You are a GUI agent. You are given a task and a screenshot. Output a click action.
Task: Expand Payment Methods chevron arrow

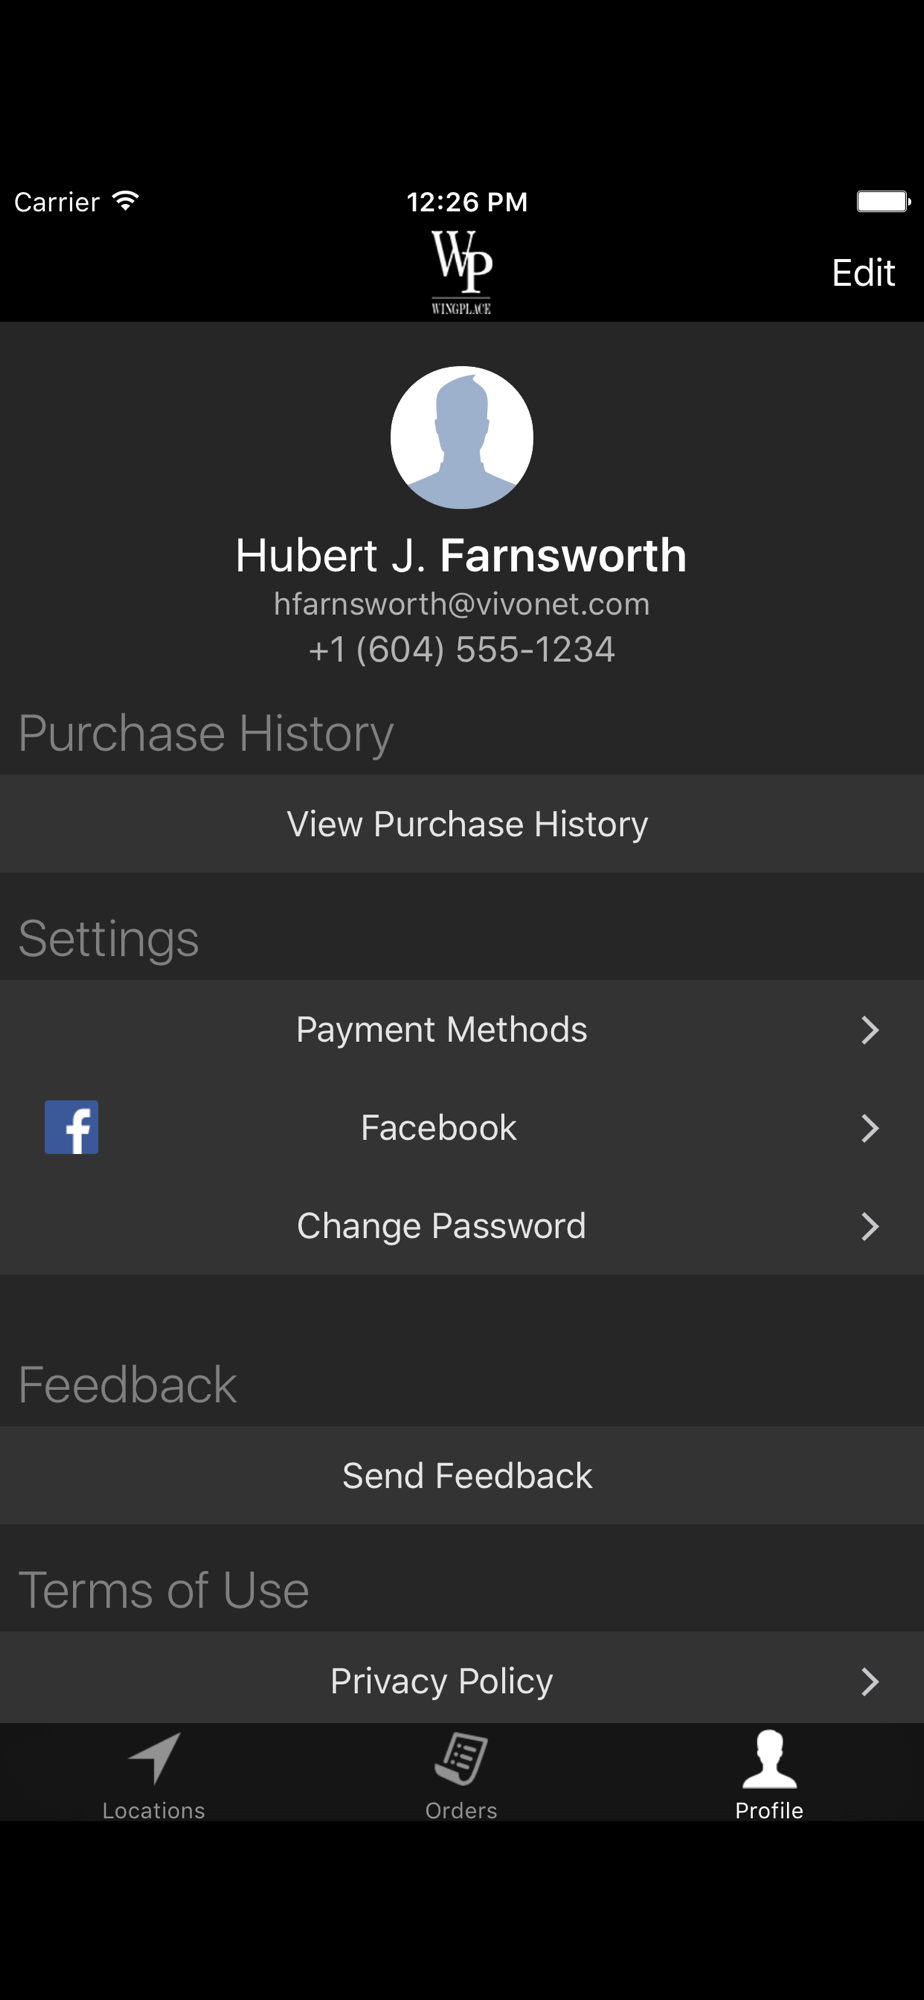(x=870, y=1030)
